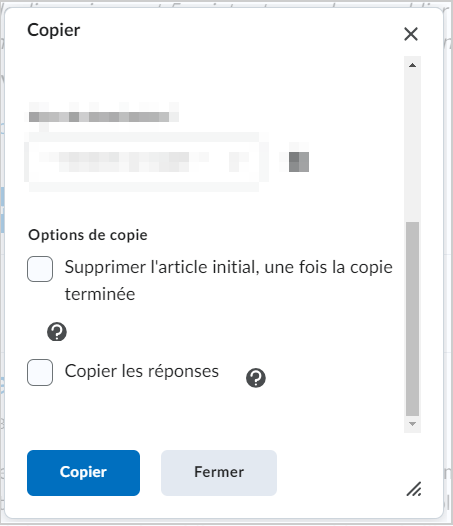
Task: Enable Supprimer l'article initial checkbox
Action: [40, 269]
